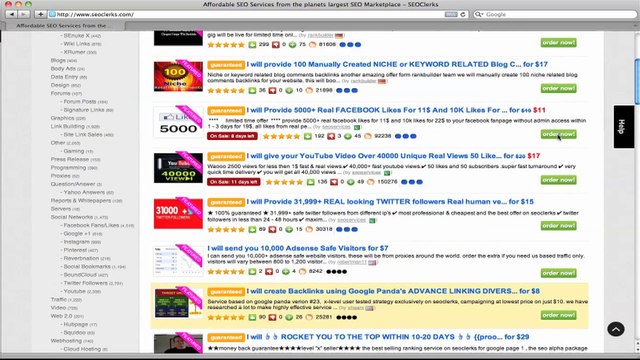Click star rating on NICHE Blog Comments listing

tap(226, 91)
